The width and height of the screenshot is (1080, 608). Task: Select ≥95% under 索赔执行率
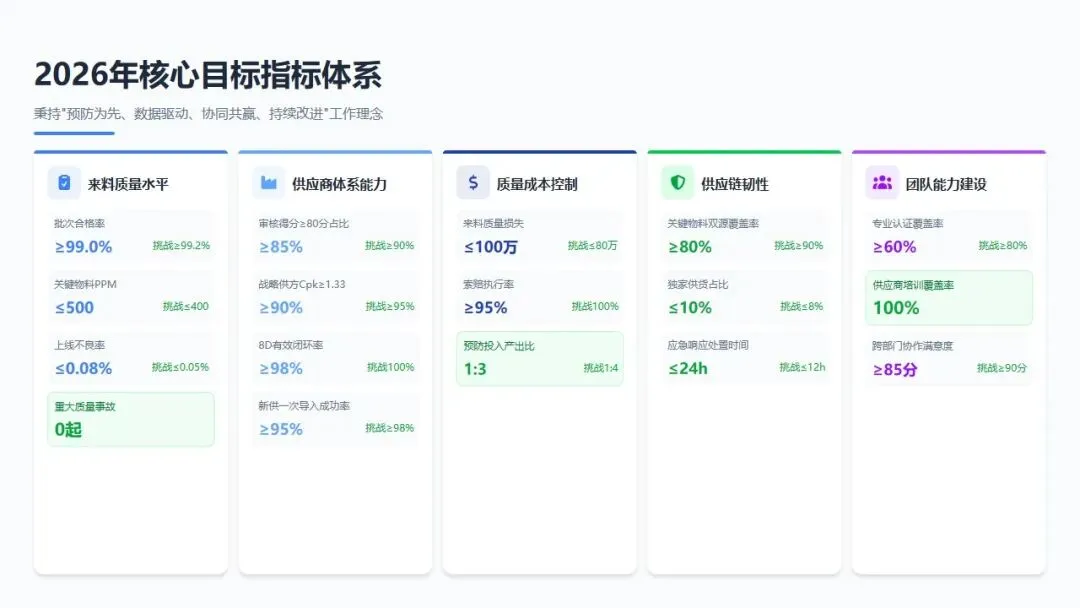click(486, 307)
